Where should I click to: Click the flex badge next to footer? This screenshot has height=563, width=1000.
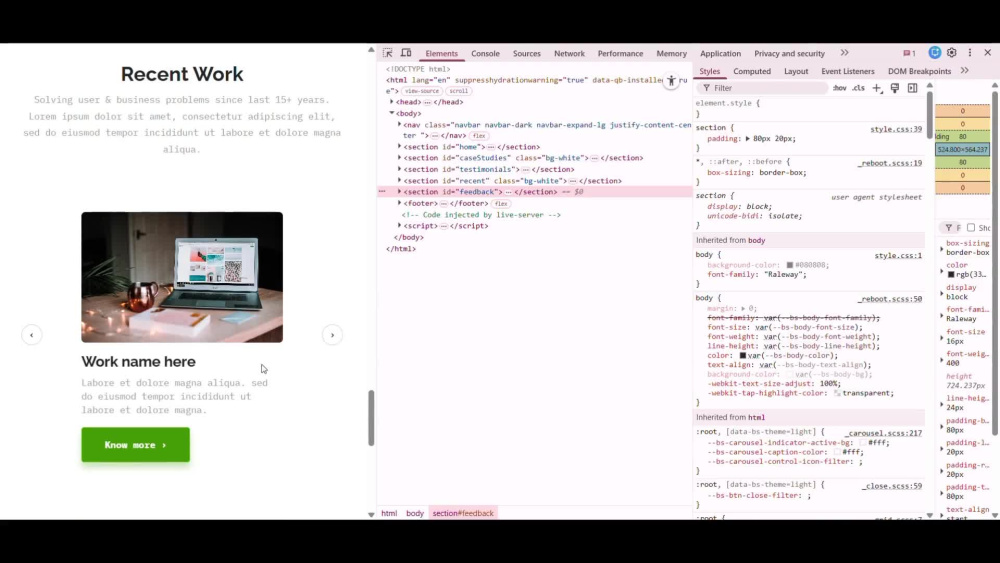(501, 204)
